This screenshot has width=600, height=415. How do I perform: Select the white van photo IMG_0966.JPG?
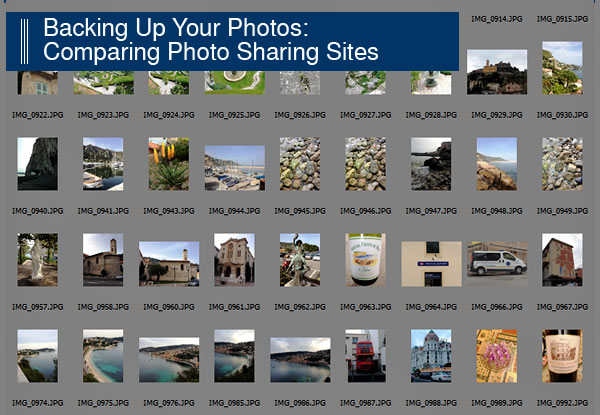497,264
